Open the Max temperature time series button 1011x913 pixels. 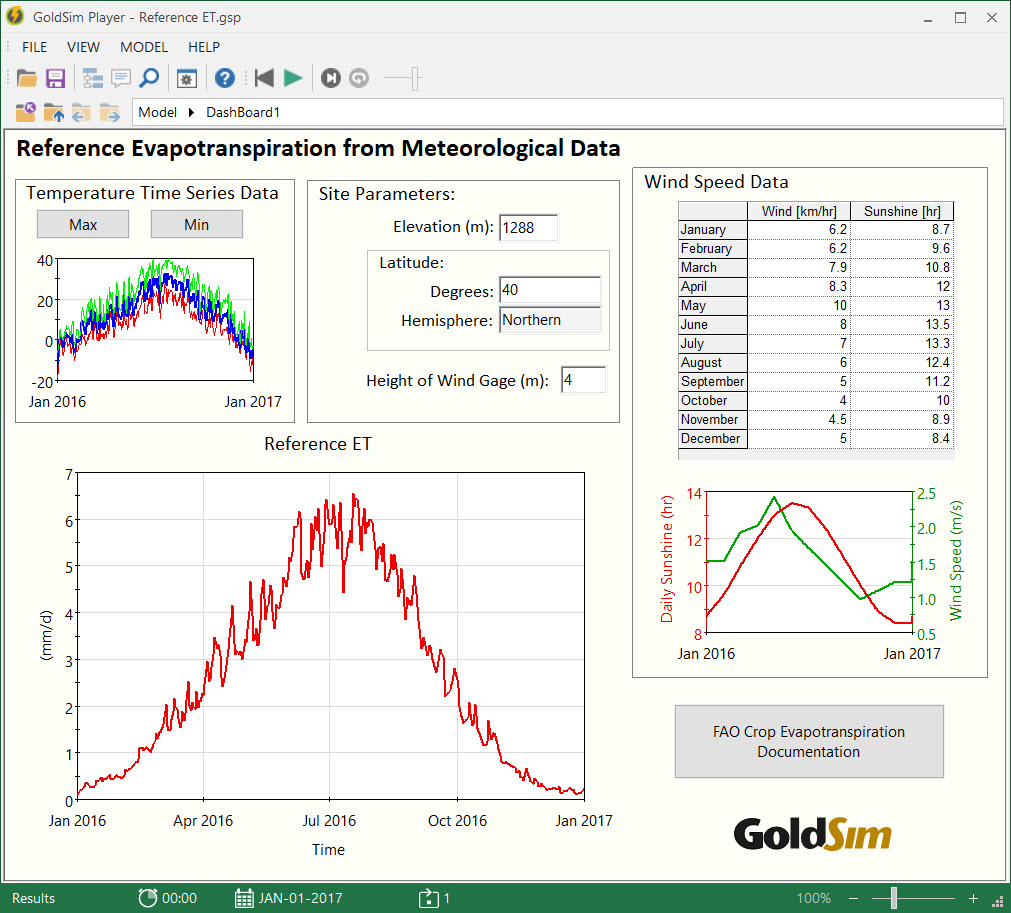coord(83,224)
